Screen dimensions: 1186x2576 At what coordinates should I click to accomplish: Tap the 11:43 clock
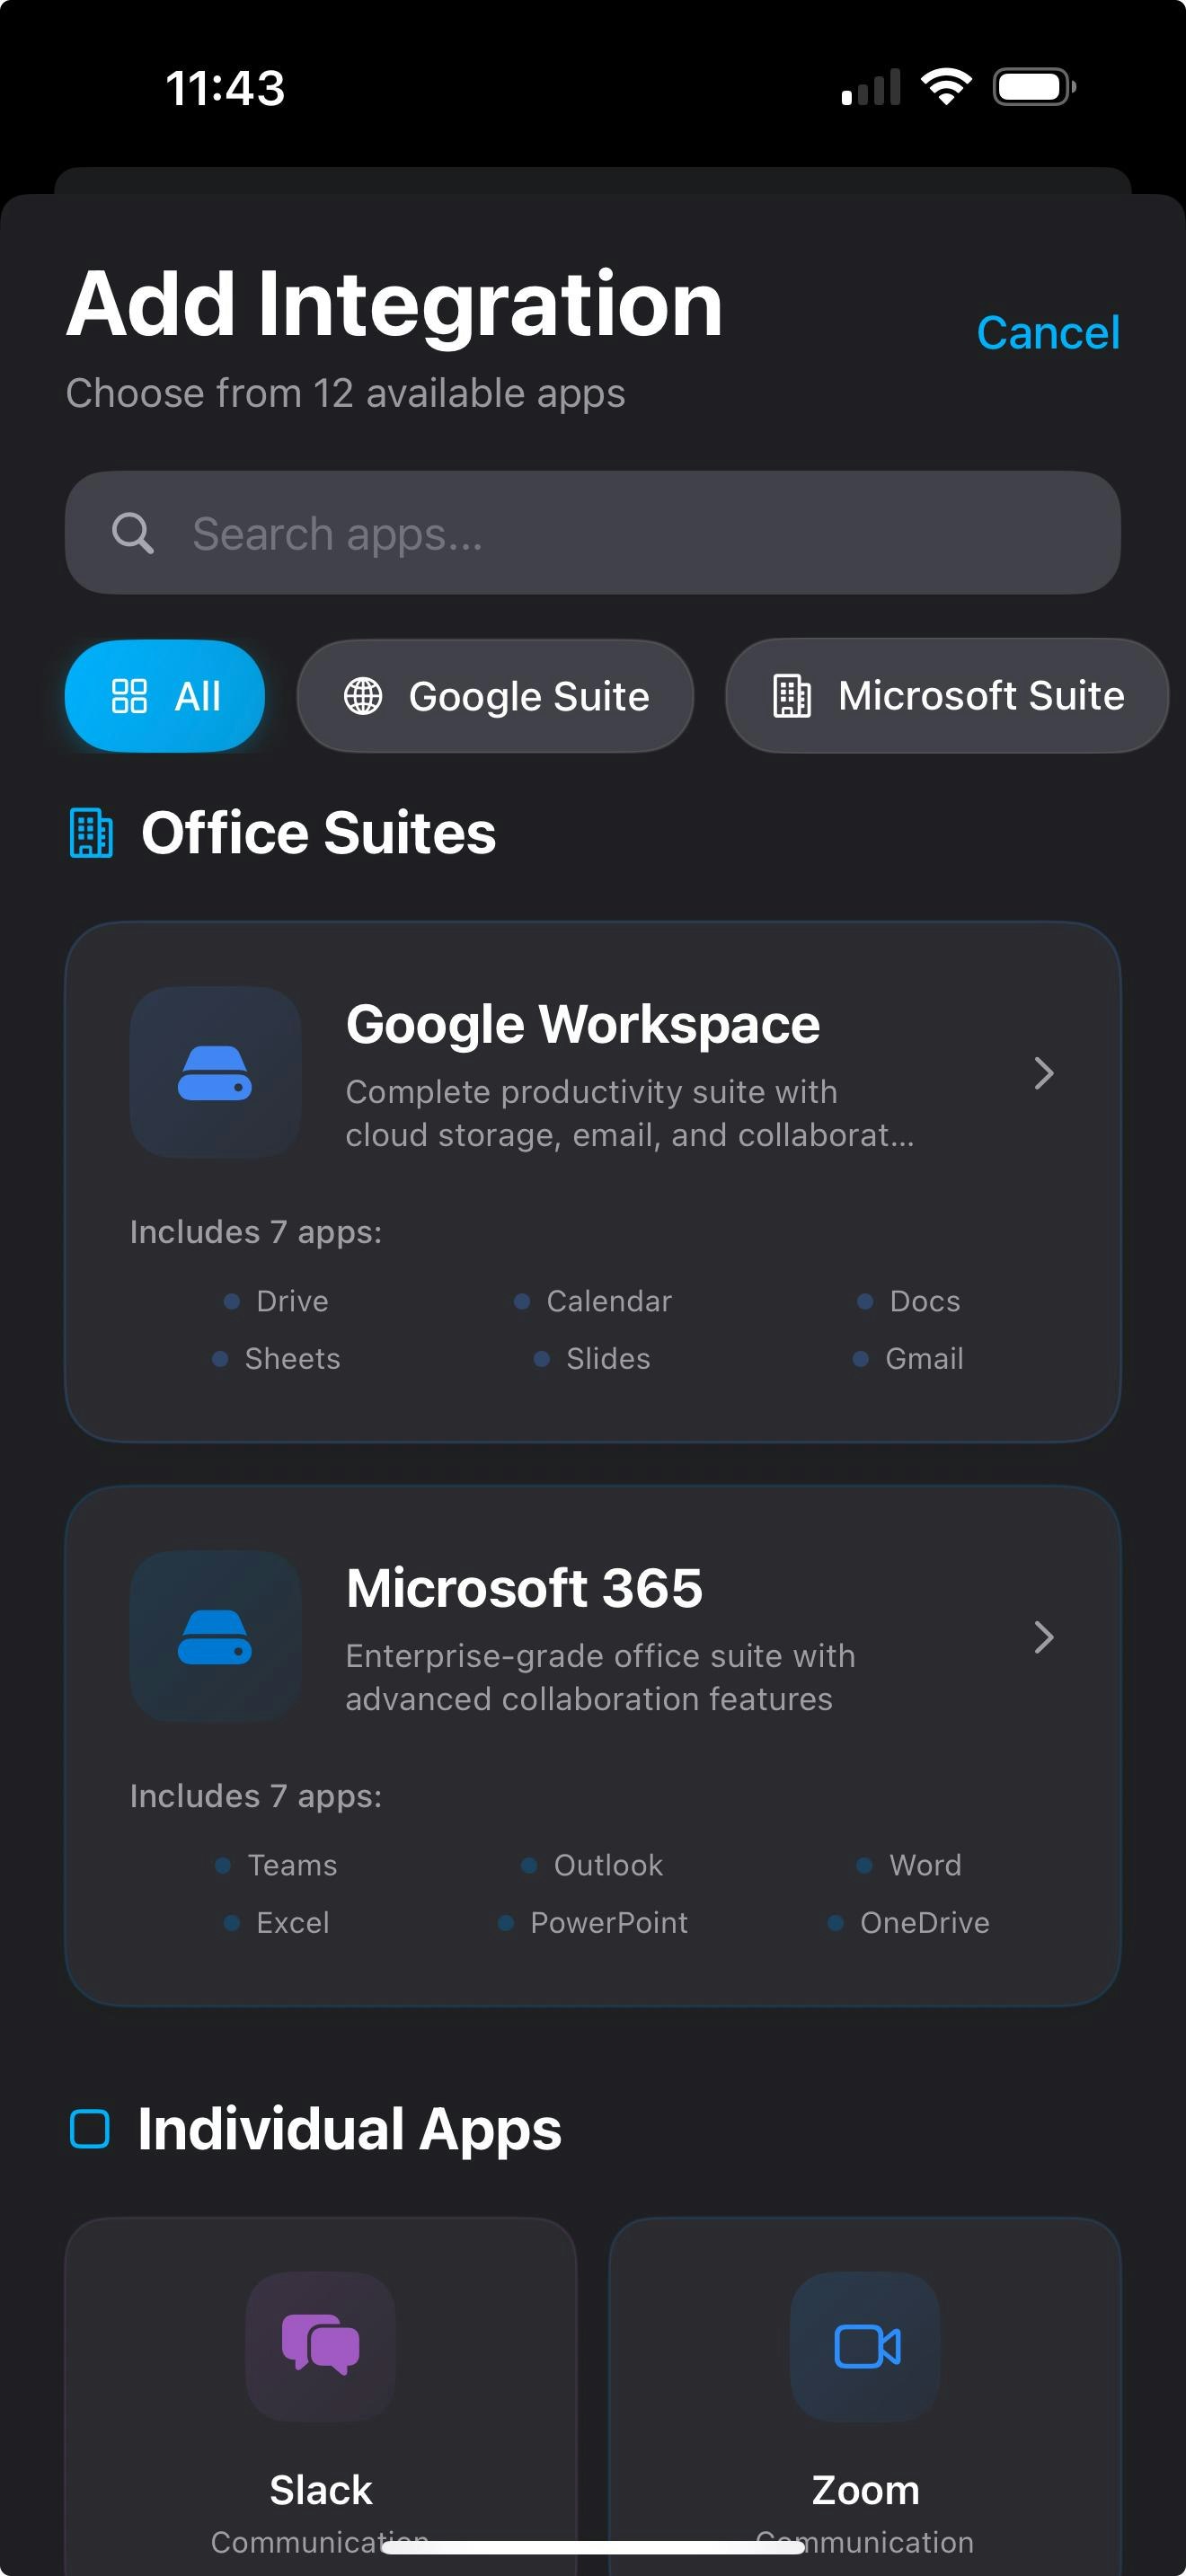[x=225, y=88]
